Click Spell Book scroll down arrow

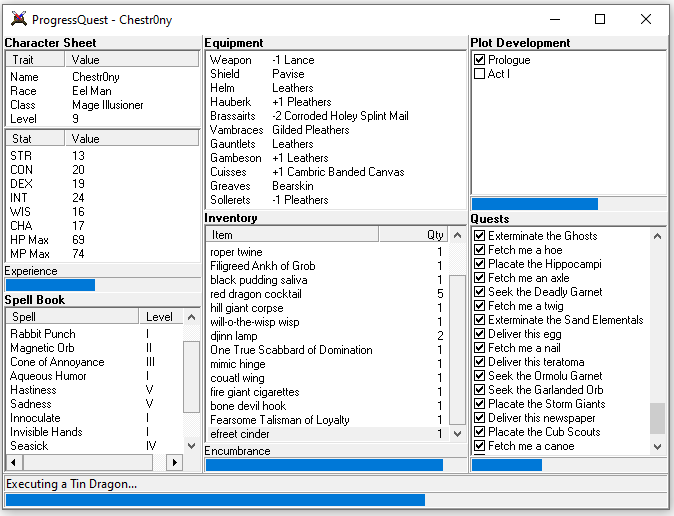coord(192,445)
